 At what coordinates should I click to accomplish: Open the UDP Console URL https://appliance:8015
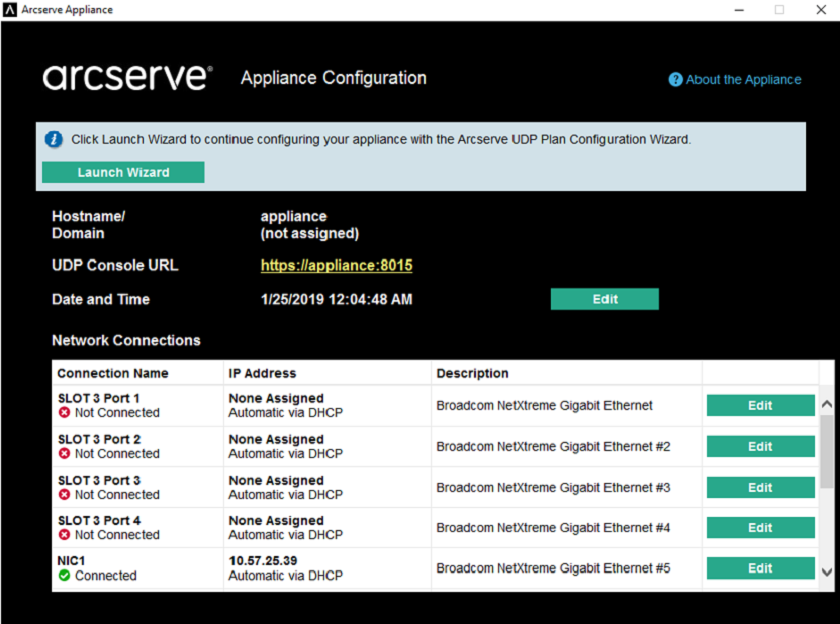pyautogui.click(x=336, y=265)
